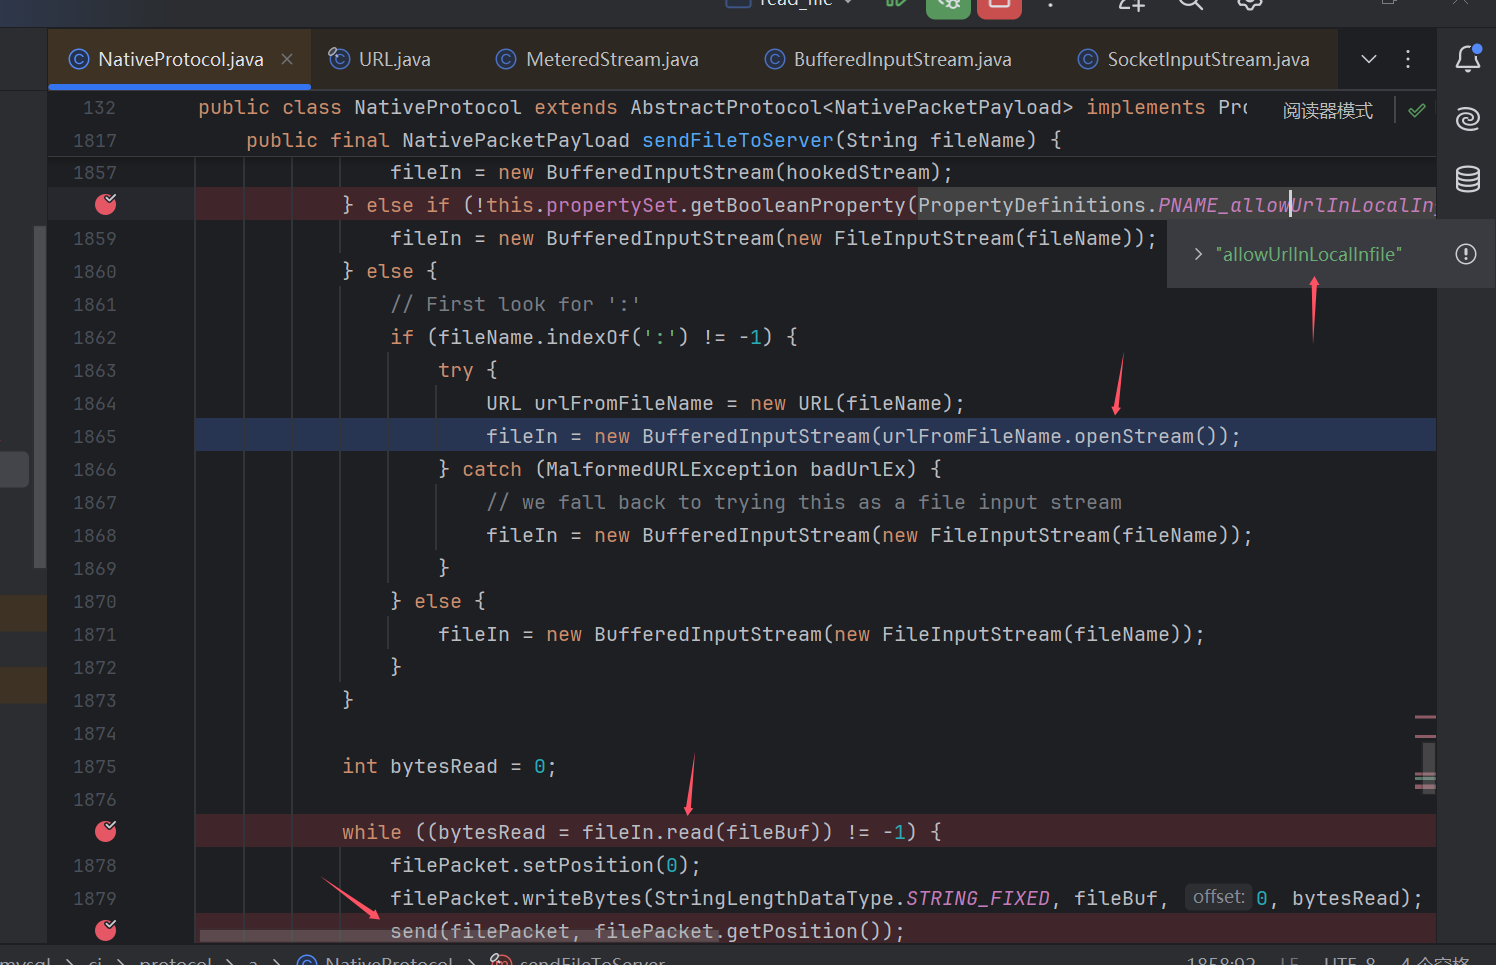Click the green Debug bug button

[x=948, y=6]
